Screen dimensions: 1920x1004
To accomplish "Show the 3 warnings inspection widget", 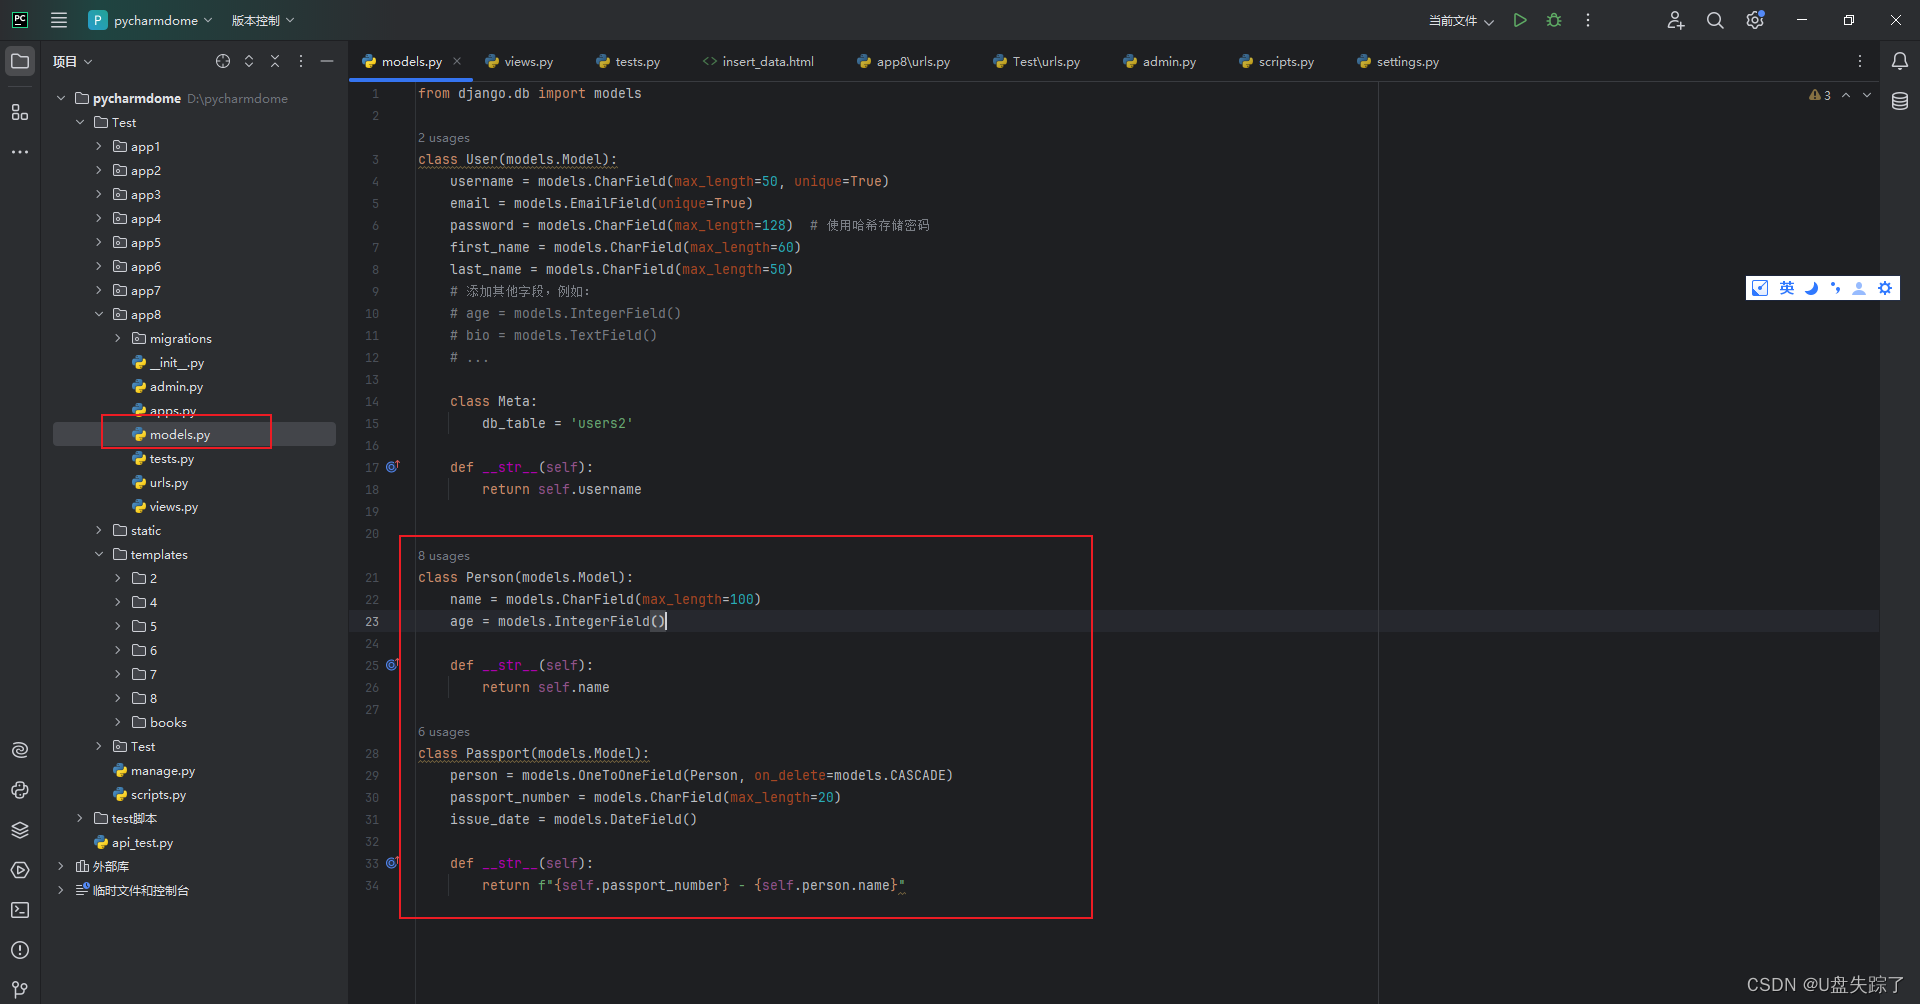I will tap(1820, 95).
